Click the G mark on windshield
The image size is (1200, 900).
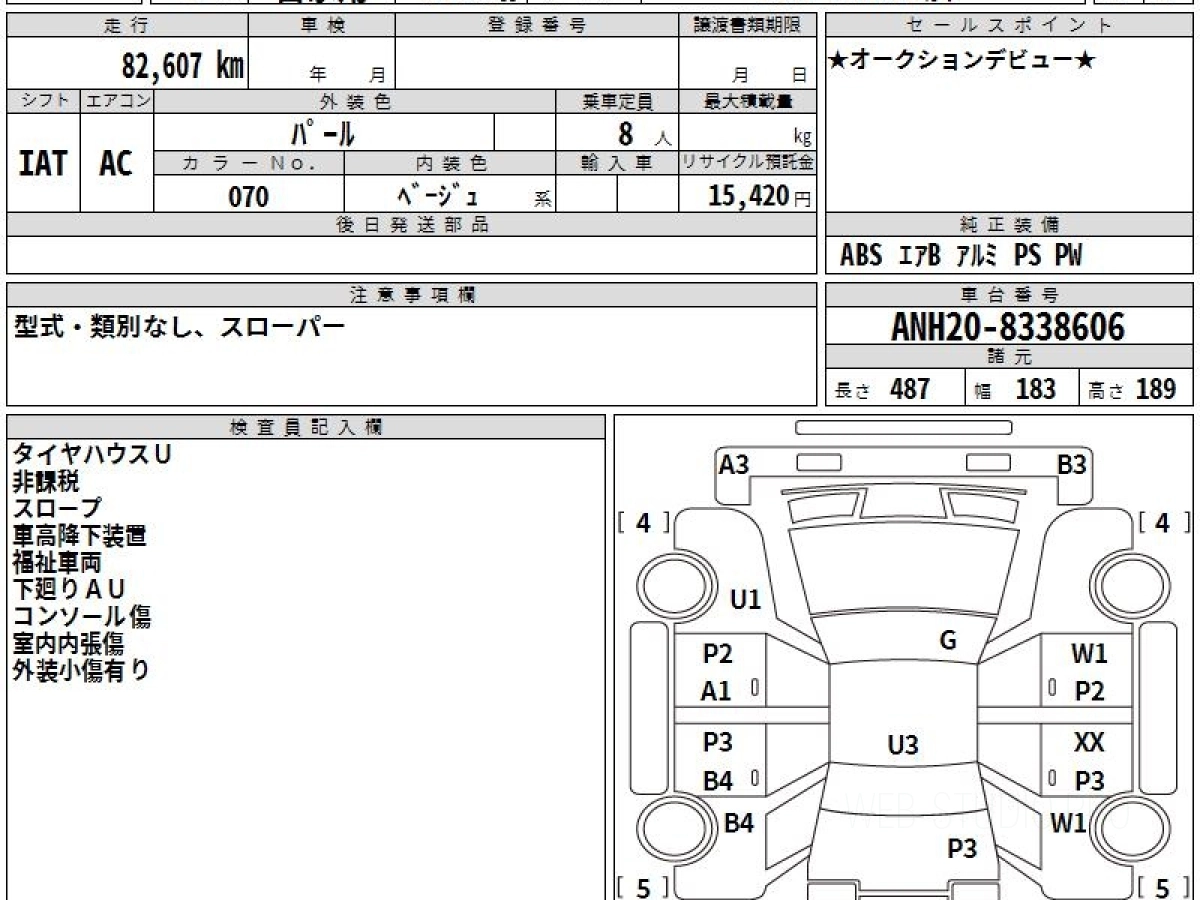coord(948,641)
